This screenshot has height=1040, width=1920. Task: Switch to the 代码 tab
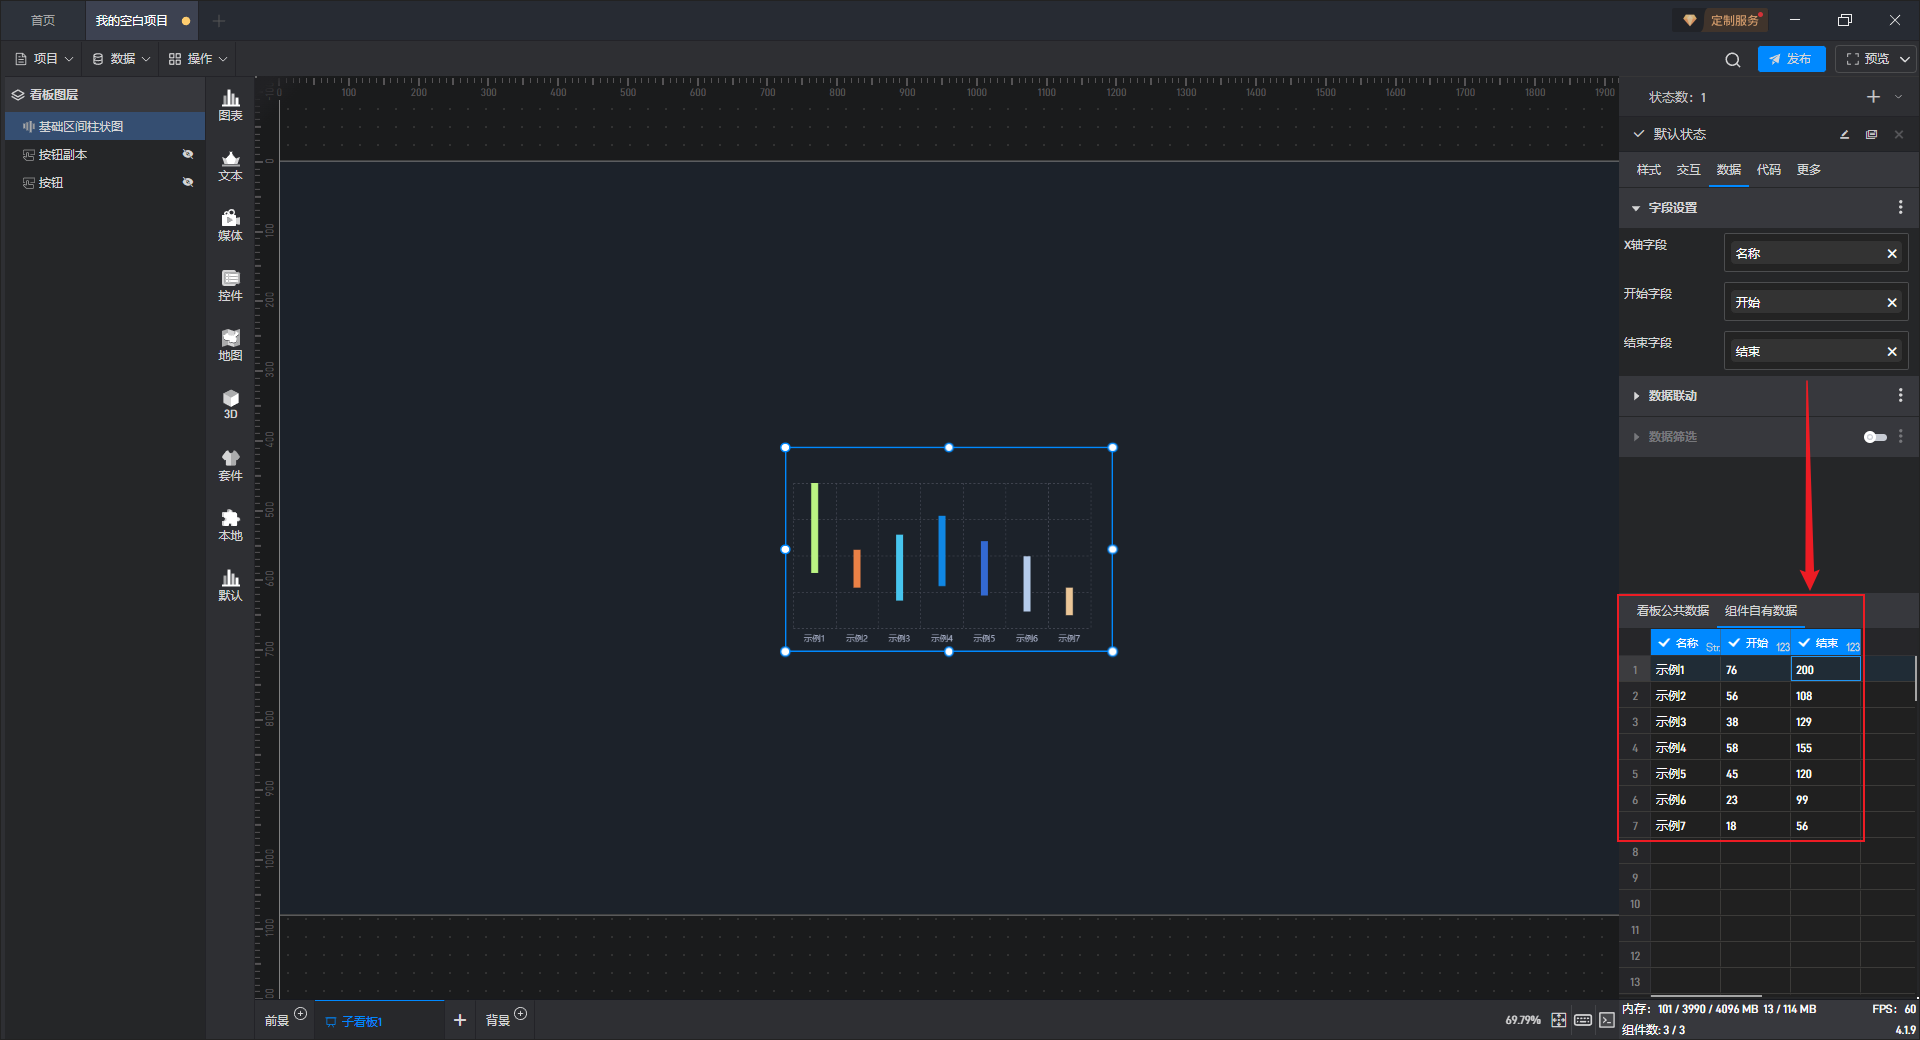pos(1768,170)
